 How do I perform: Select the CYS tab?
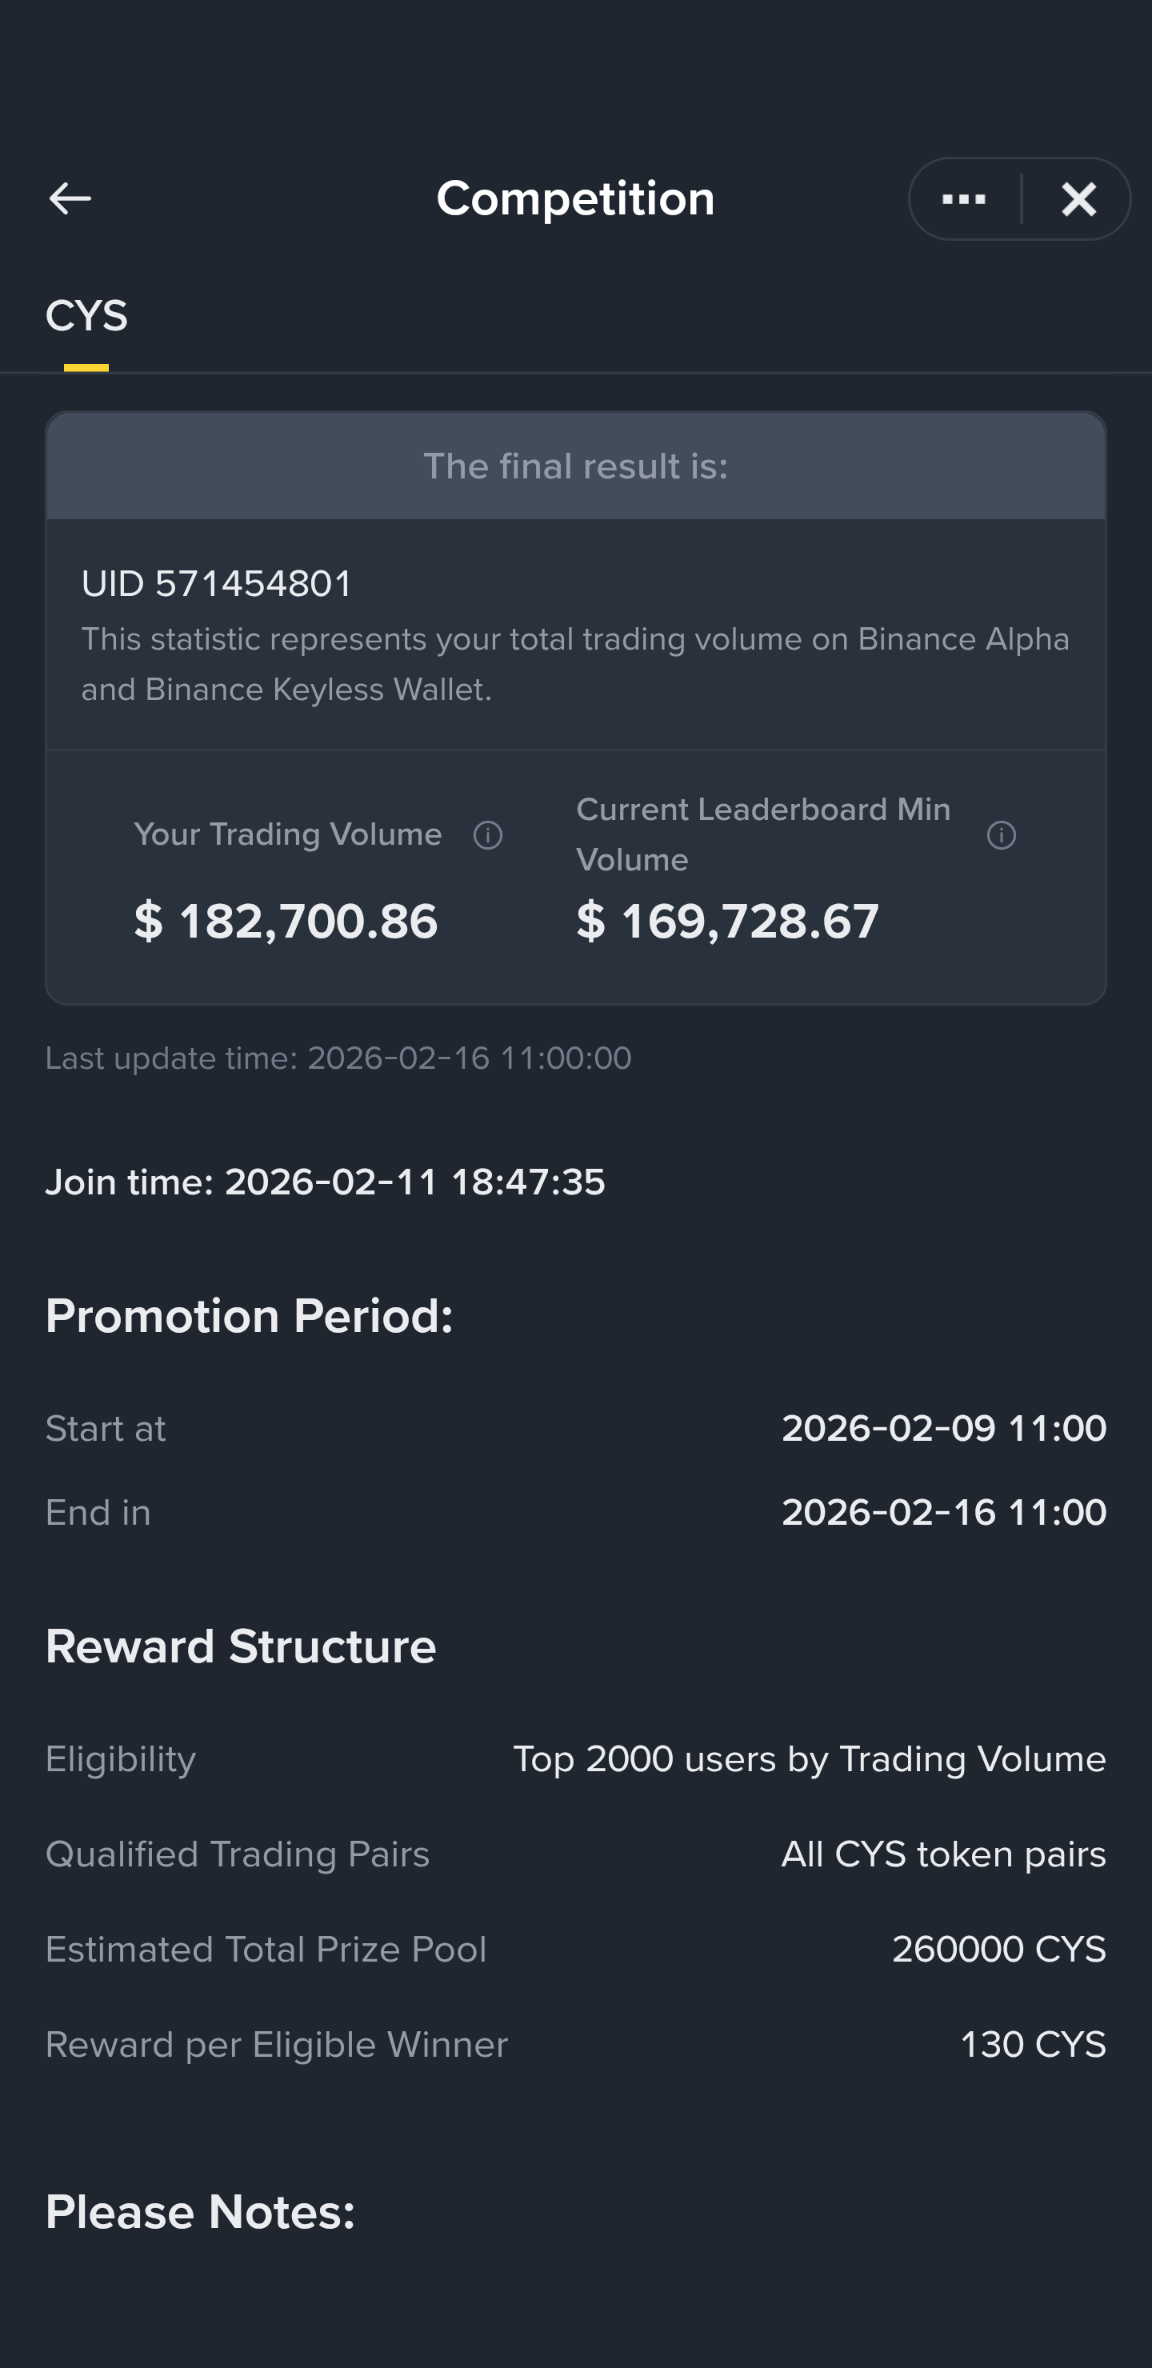tap(86, 316)
